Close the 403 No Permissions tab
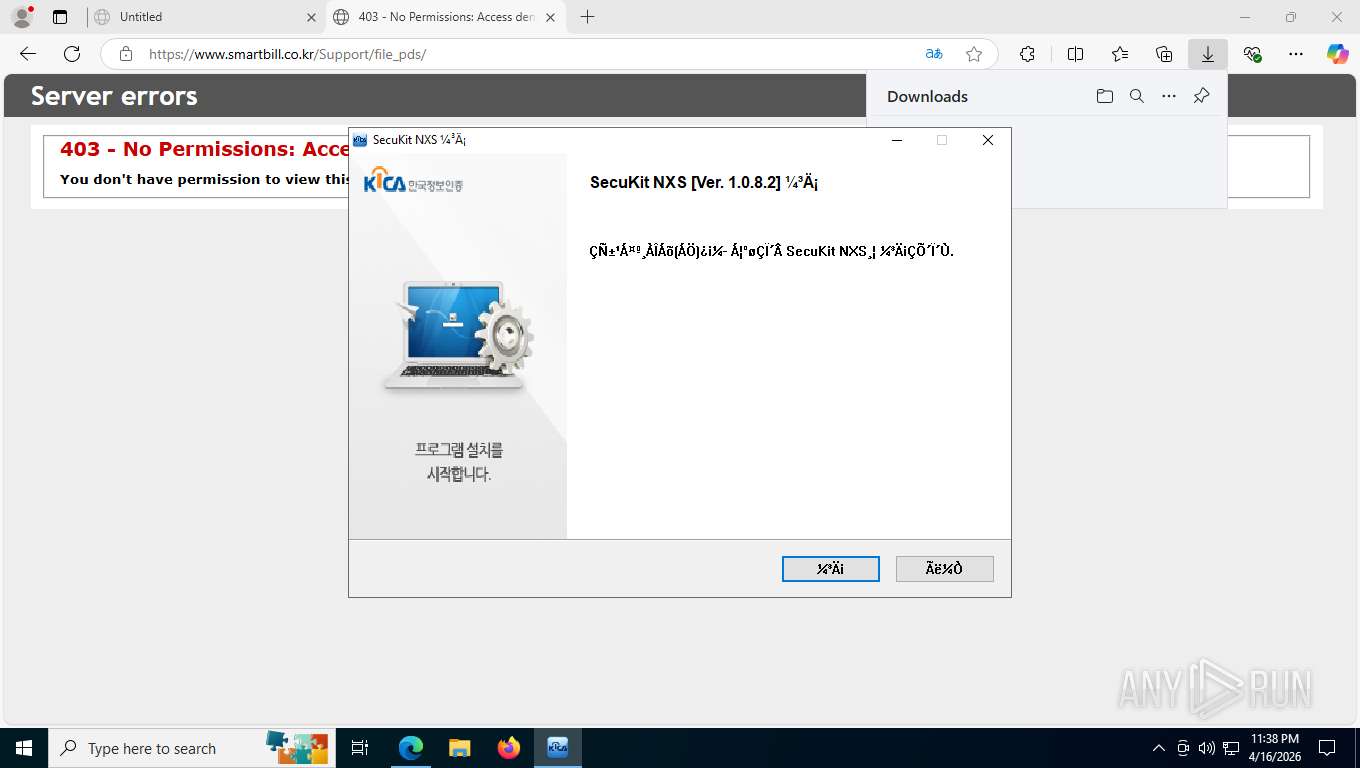 [x=550, y=17]
